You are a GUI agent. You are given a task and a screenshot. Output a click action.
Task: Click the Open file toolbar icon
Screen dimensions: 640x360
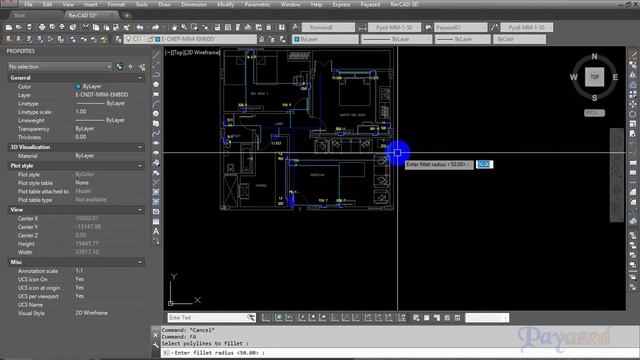click(19, 27)
